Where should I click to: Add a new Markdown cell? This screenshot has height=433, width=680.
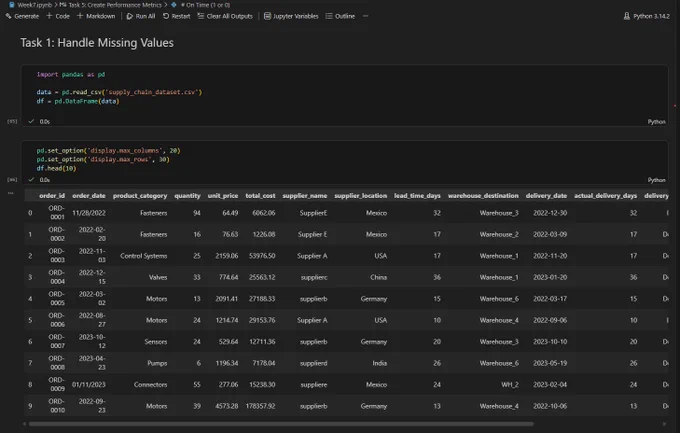[x=96, y=16]
